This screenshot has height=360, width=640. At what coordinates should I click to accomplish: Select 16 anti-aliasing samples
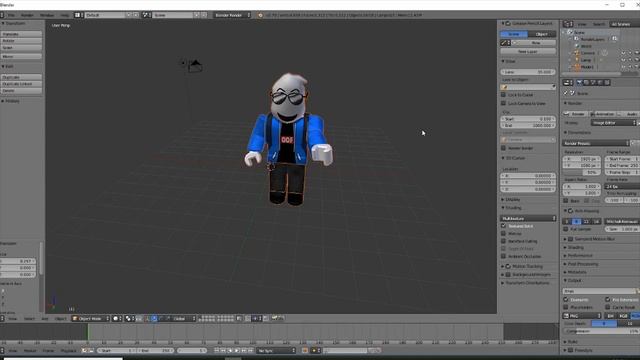tap(596, 221)
